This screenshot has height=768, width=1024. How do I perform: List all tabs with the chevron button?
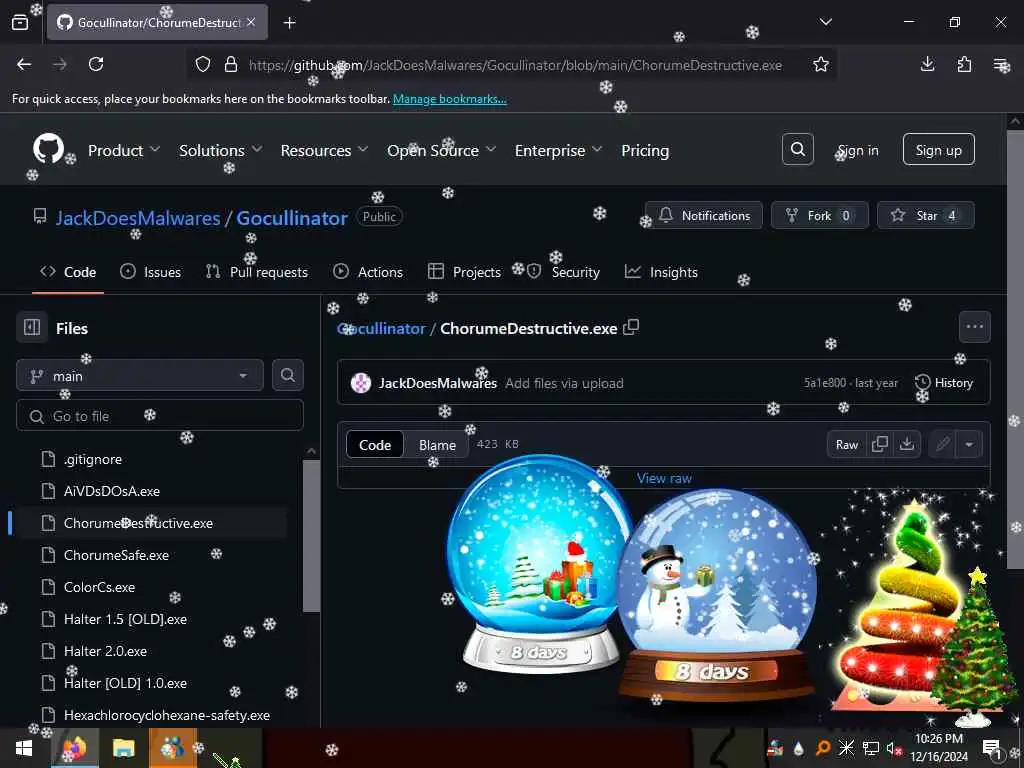tap(825, 22)
